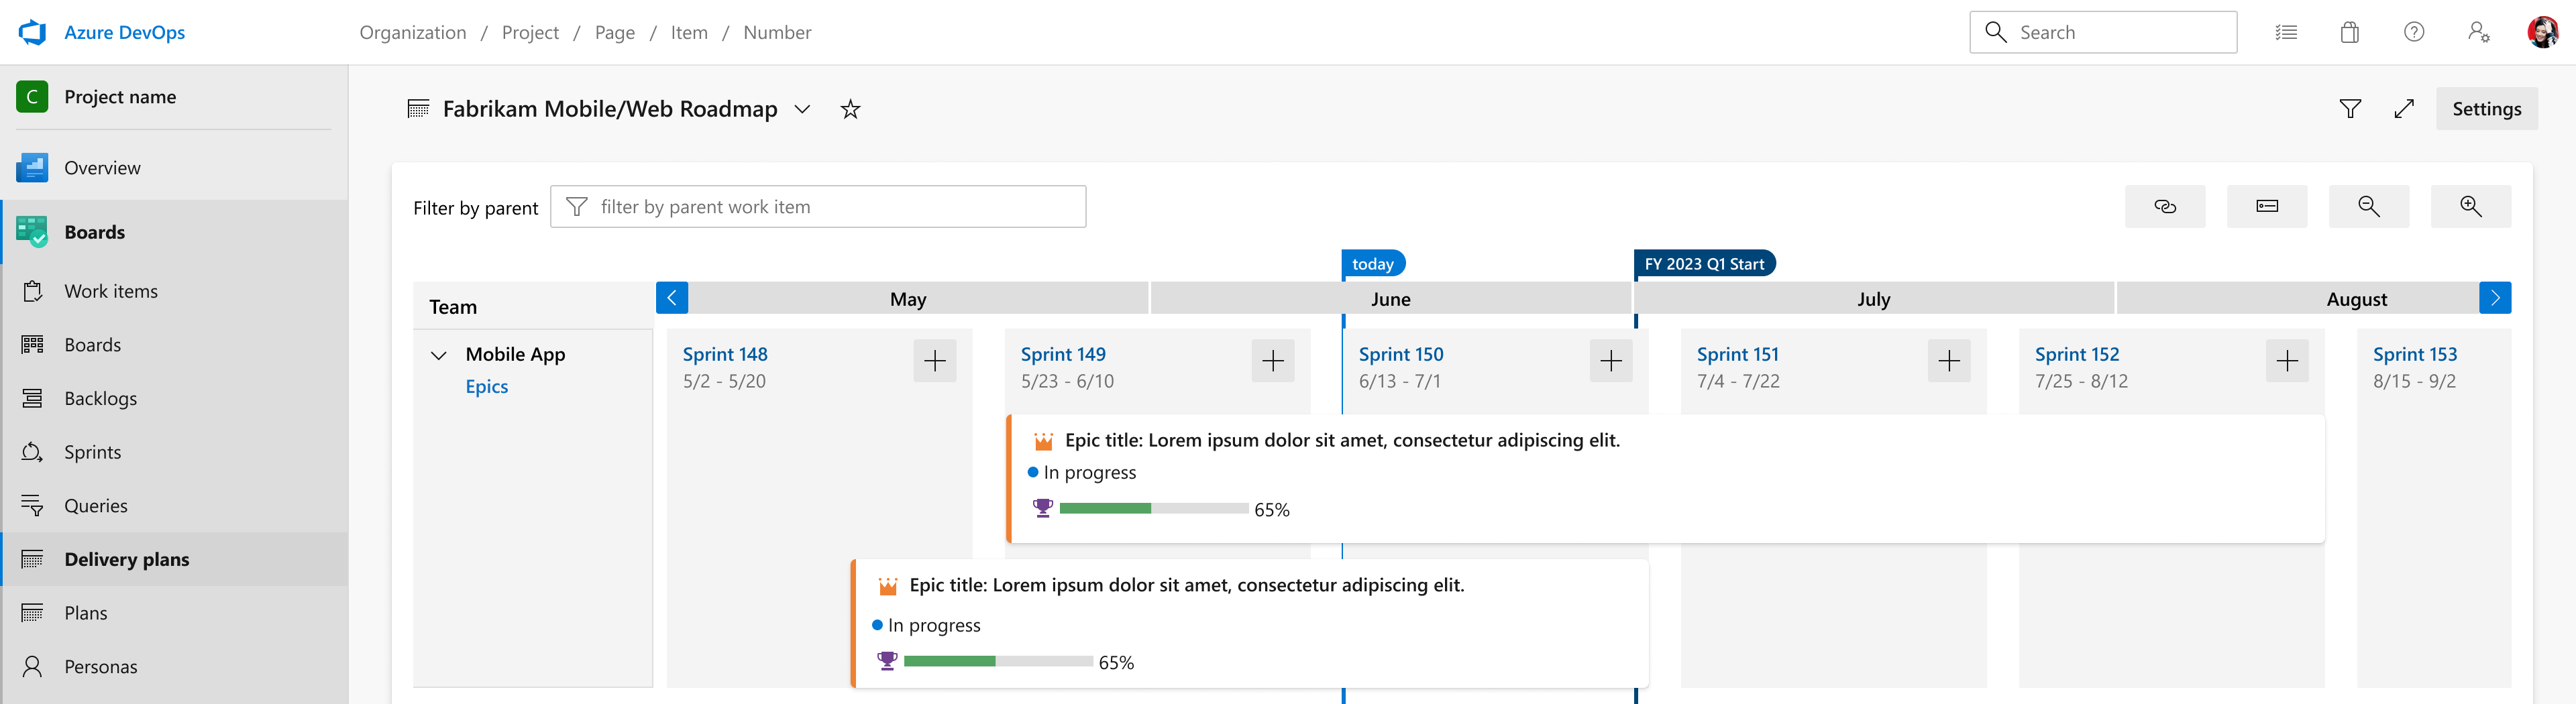
Task: Select the Backlogs menu item
Action: click(x=174, y=398)
